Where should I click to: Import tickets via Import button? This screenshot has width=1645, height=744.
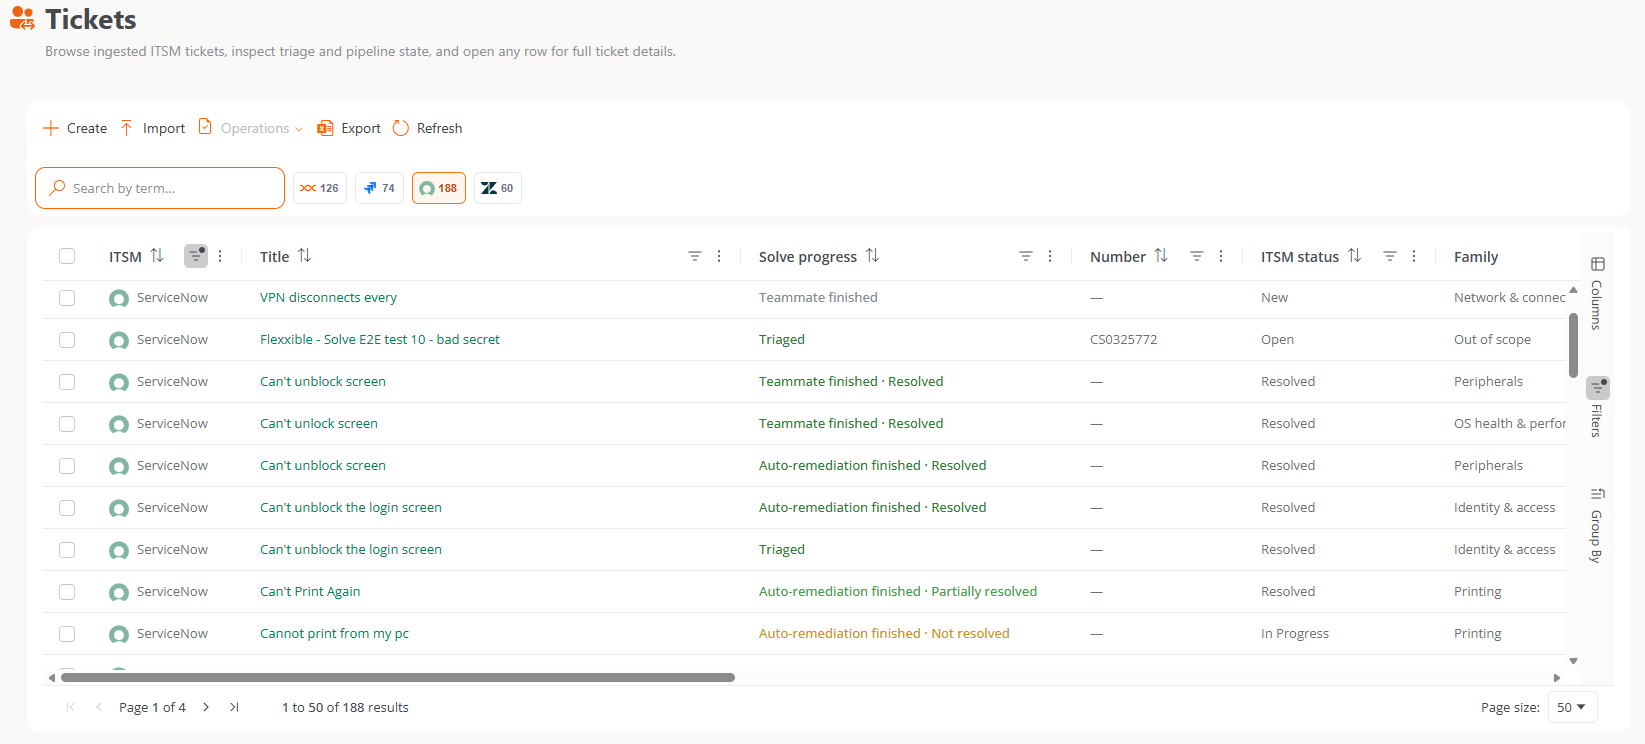(153, 128)
